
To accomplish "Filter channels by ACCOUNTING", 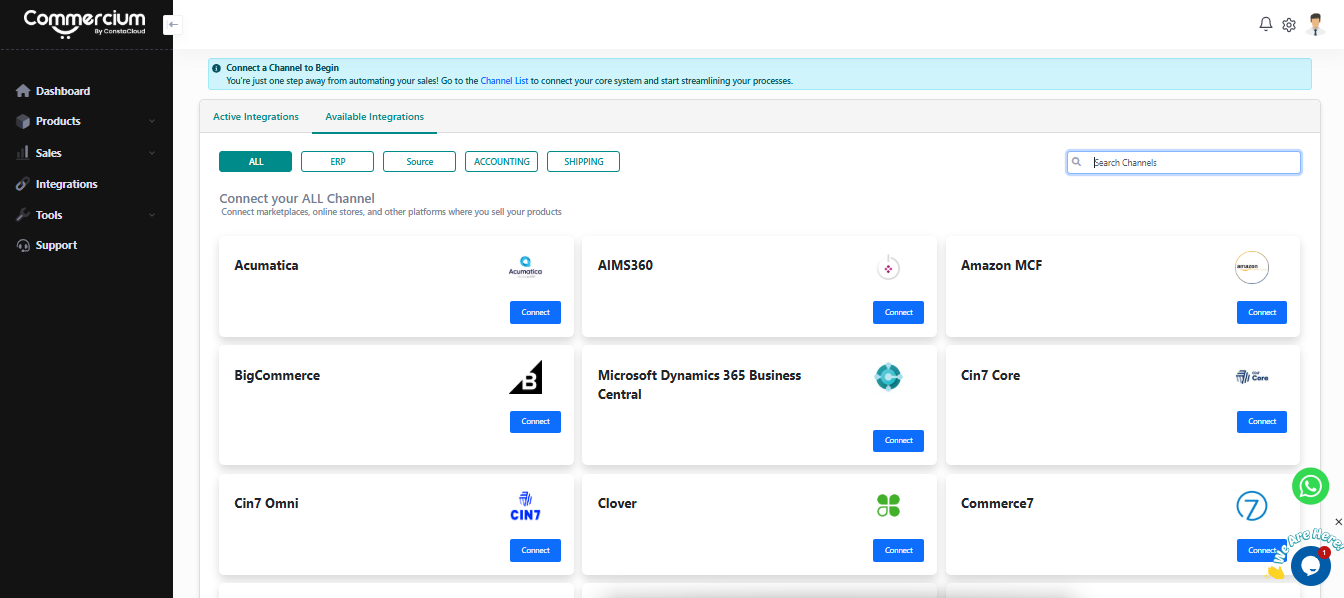I will (502, 161).
